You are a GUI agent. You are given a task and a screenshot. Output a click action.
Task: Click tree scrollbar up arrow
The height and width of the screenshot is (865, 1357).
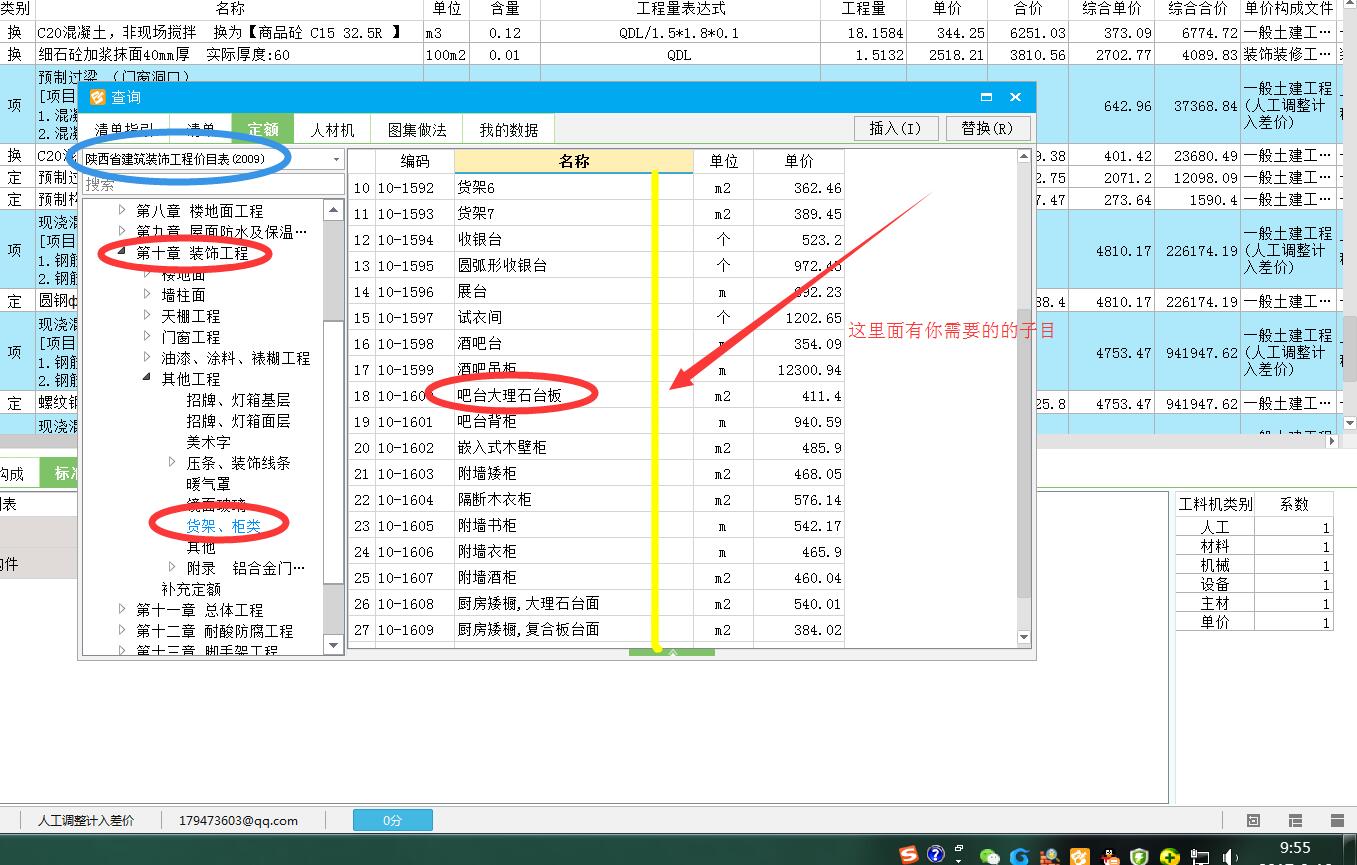click(334, 210)
